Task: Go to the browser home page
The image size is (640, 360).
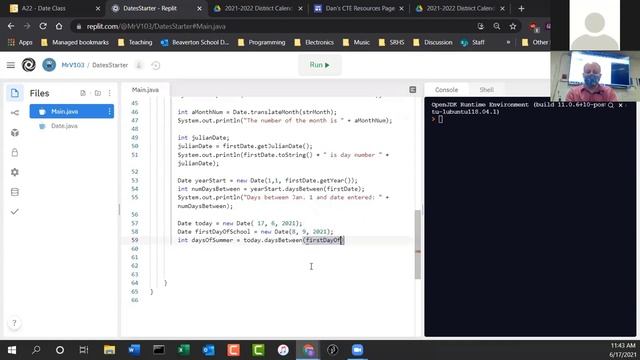Action: coord(59,26)
